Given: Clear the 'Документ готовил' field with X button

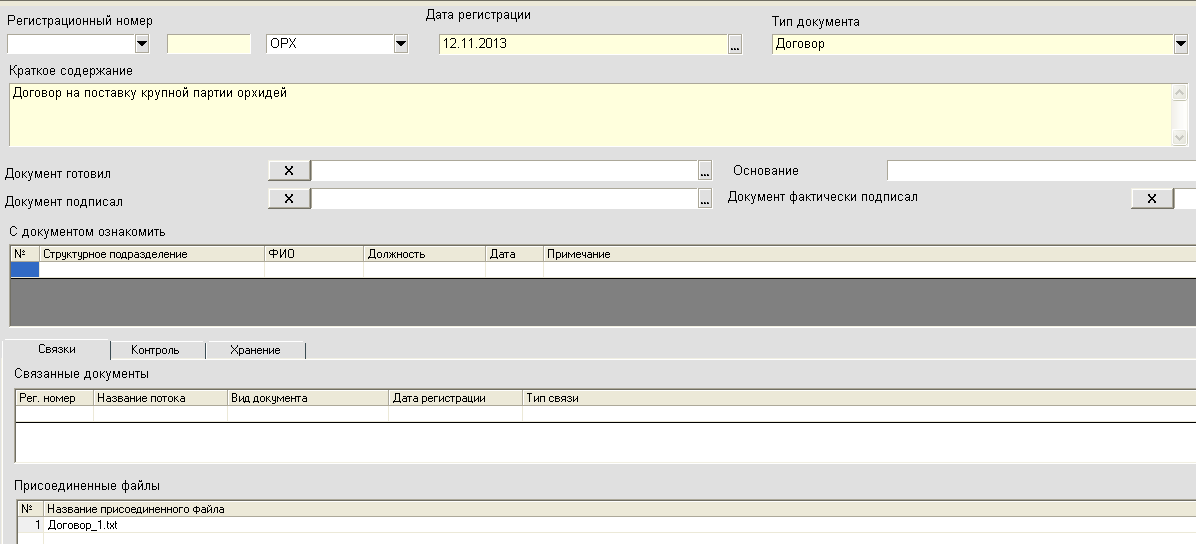Looking at the screenshot, I should point(289,170).
